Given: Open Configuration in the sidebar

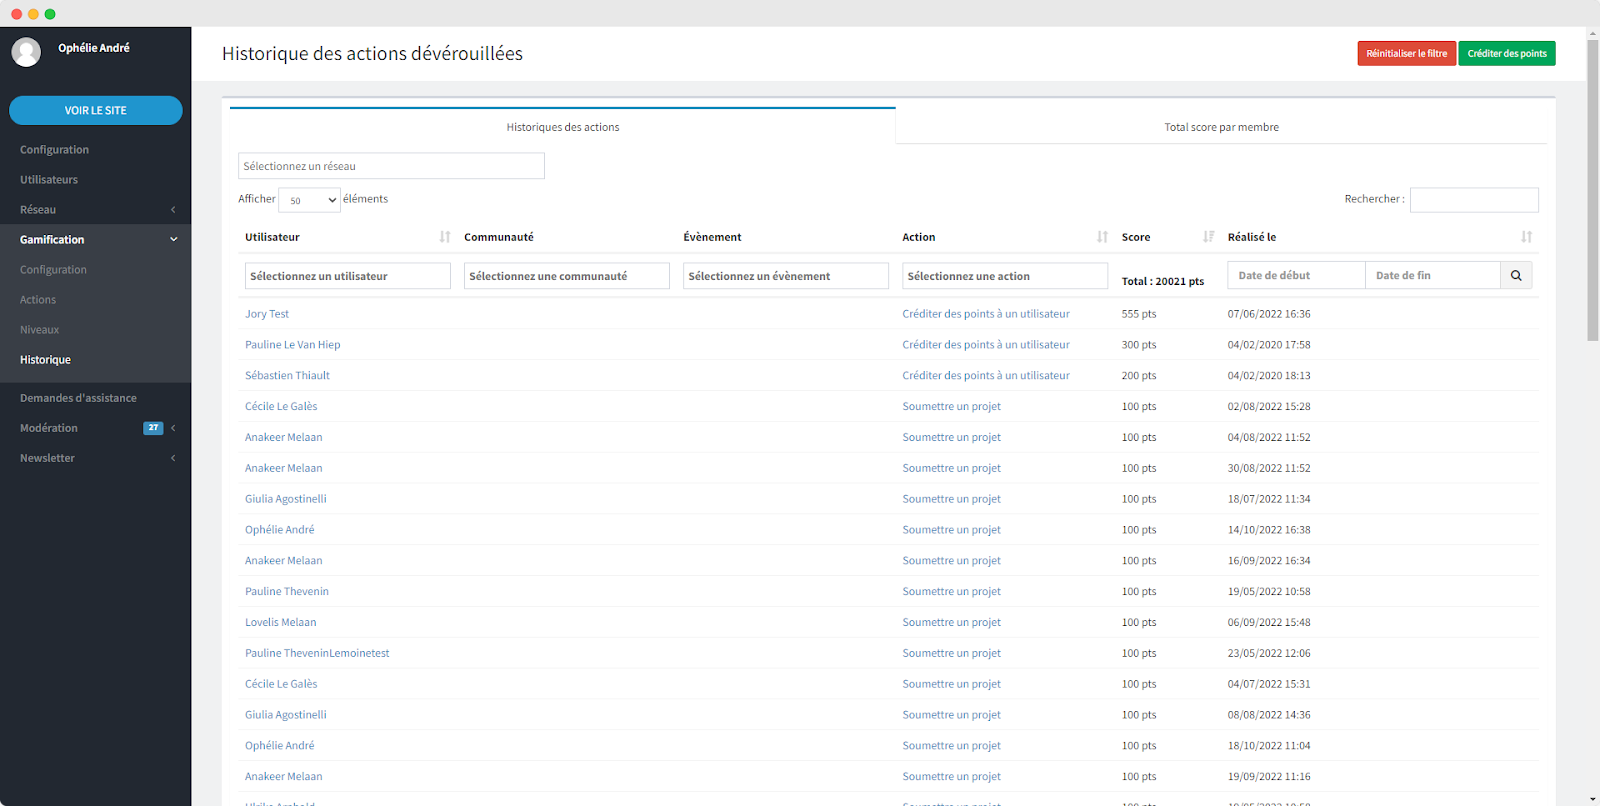Looking at the screenshot, I should pyautogui.click(x=54, y=150).
